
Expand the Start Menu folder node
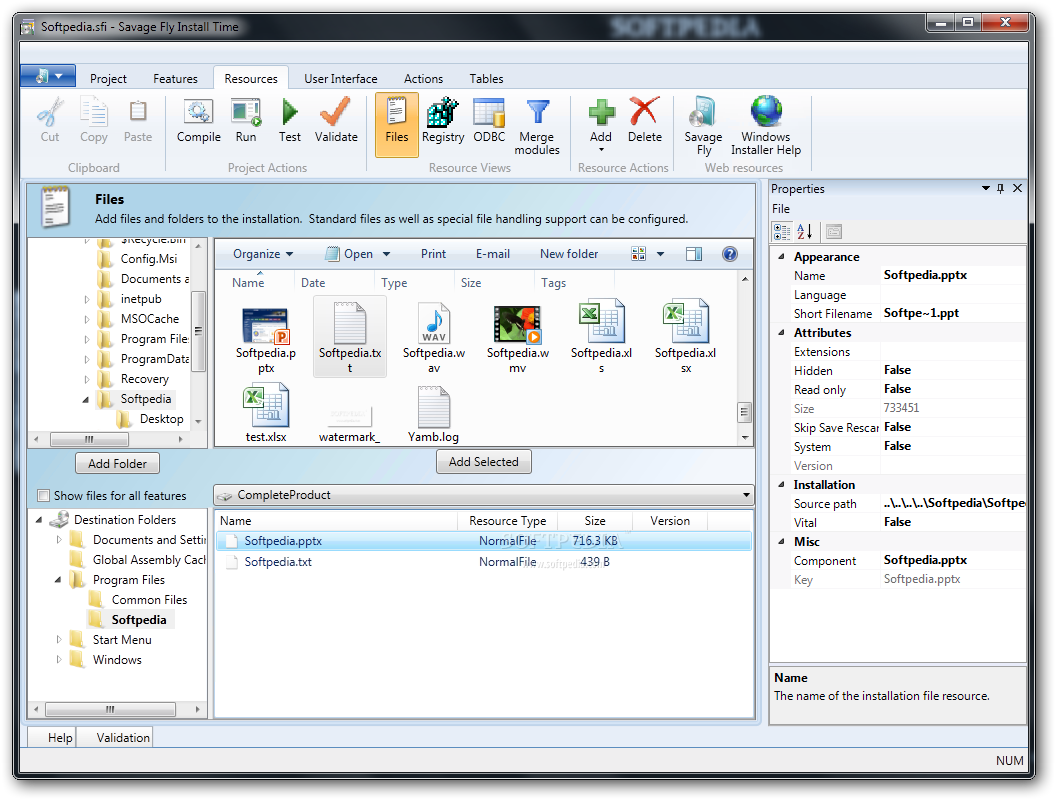[59, 640]
